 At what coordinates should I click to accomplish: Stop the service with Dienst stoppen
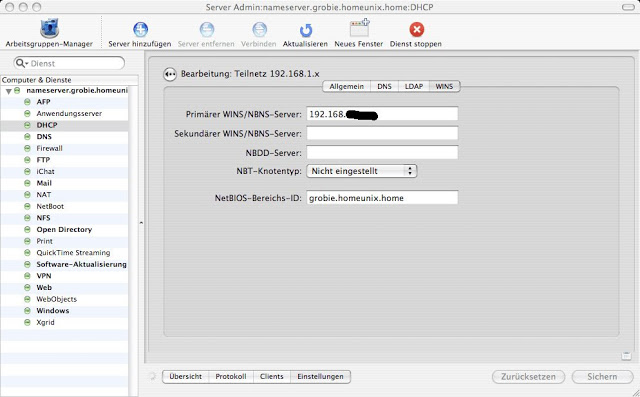click(416, 29)
